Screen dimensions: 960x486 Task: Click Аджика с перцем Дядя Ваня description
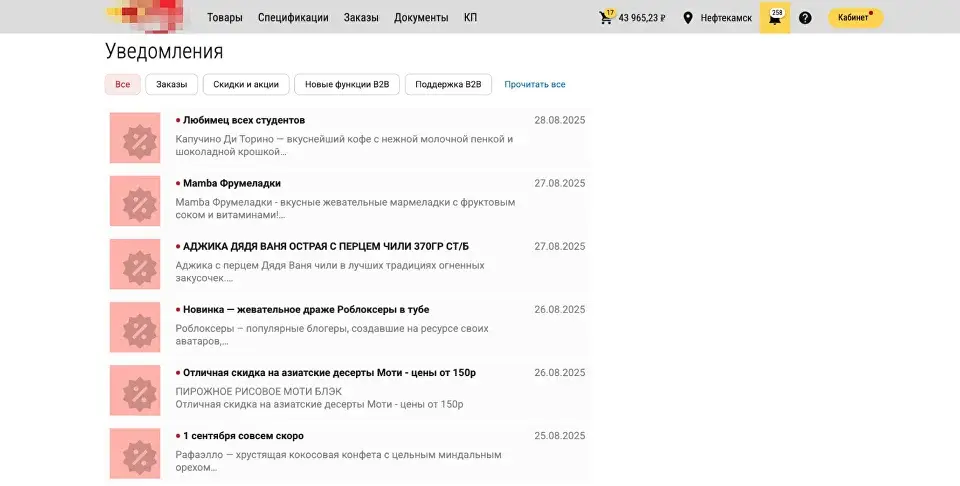330,272
